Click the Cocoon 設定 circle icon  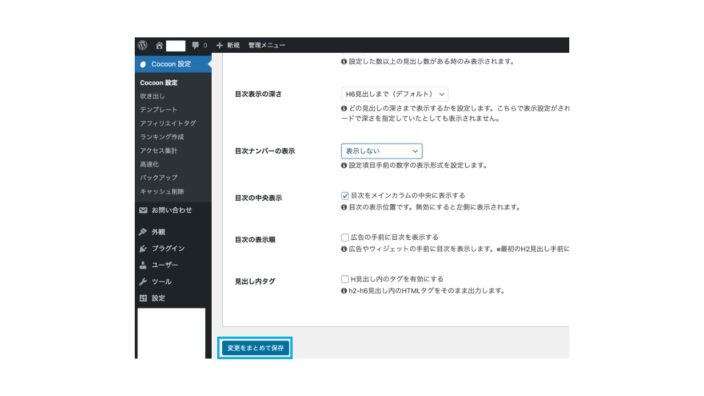click(x=143, y=64)
